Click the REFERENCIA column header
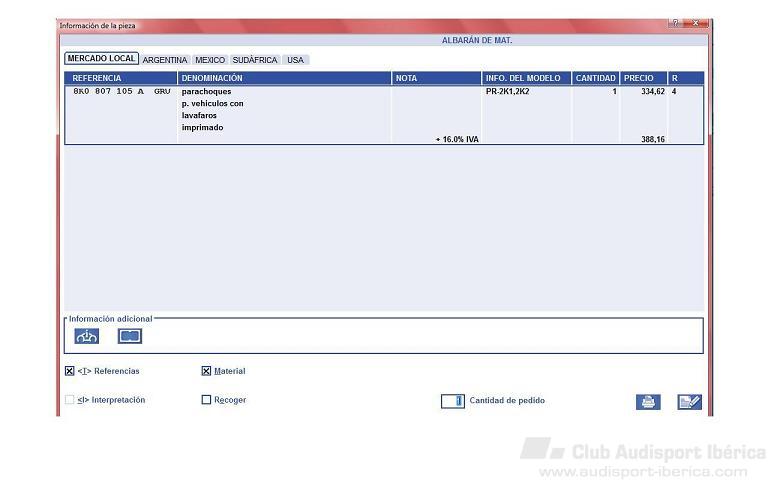 pos(120,78)
